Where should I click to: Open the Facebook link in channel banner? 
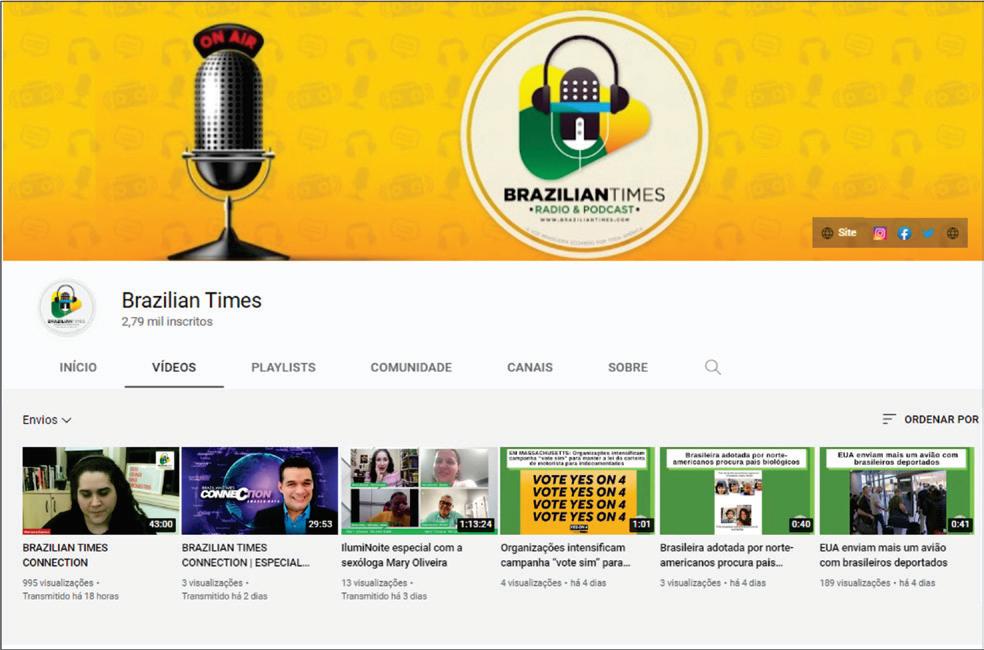click(x=904, y=233)
